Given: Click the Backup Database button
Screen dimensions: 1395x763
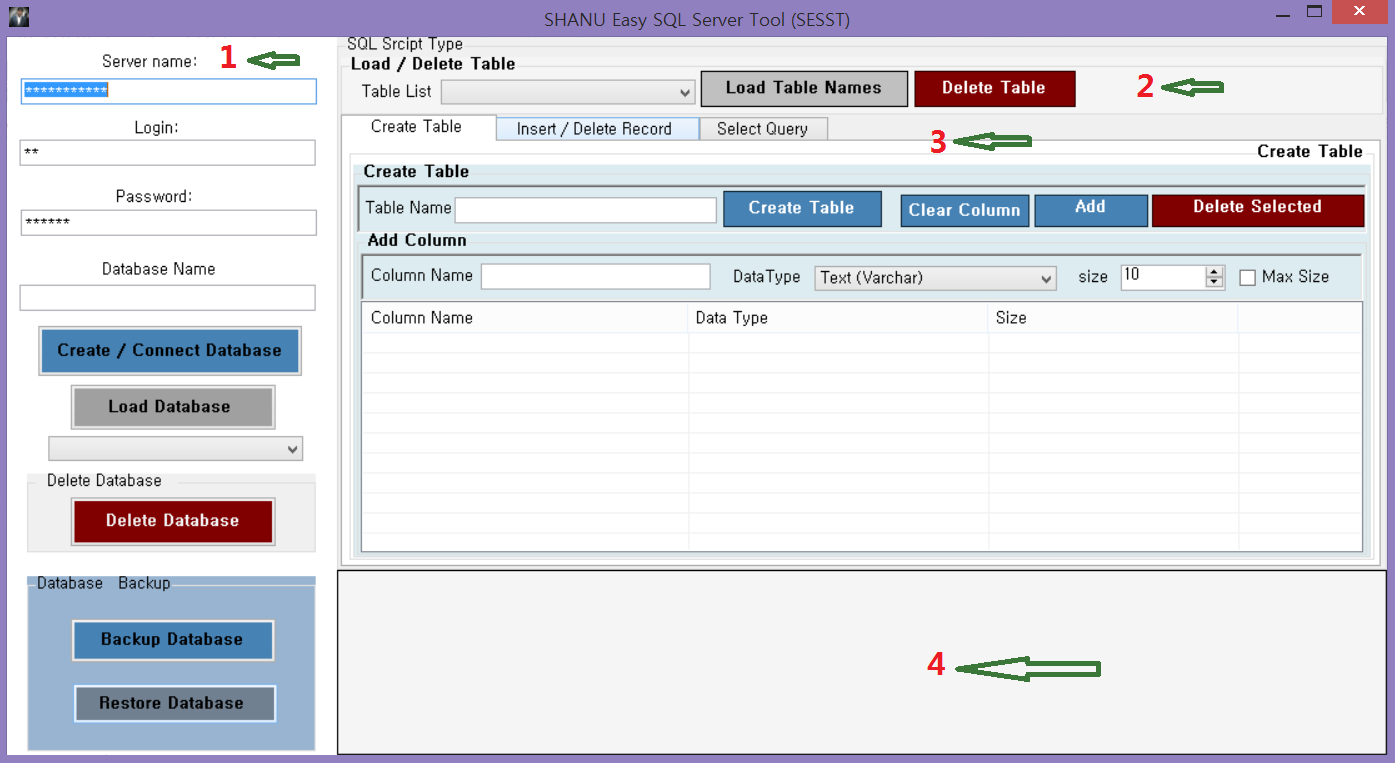Looking at the screenshot, I should click(173, 640).
